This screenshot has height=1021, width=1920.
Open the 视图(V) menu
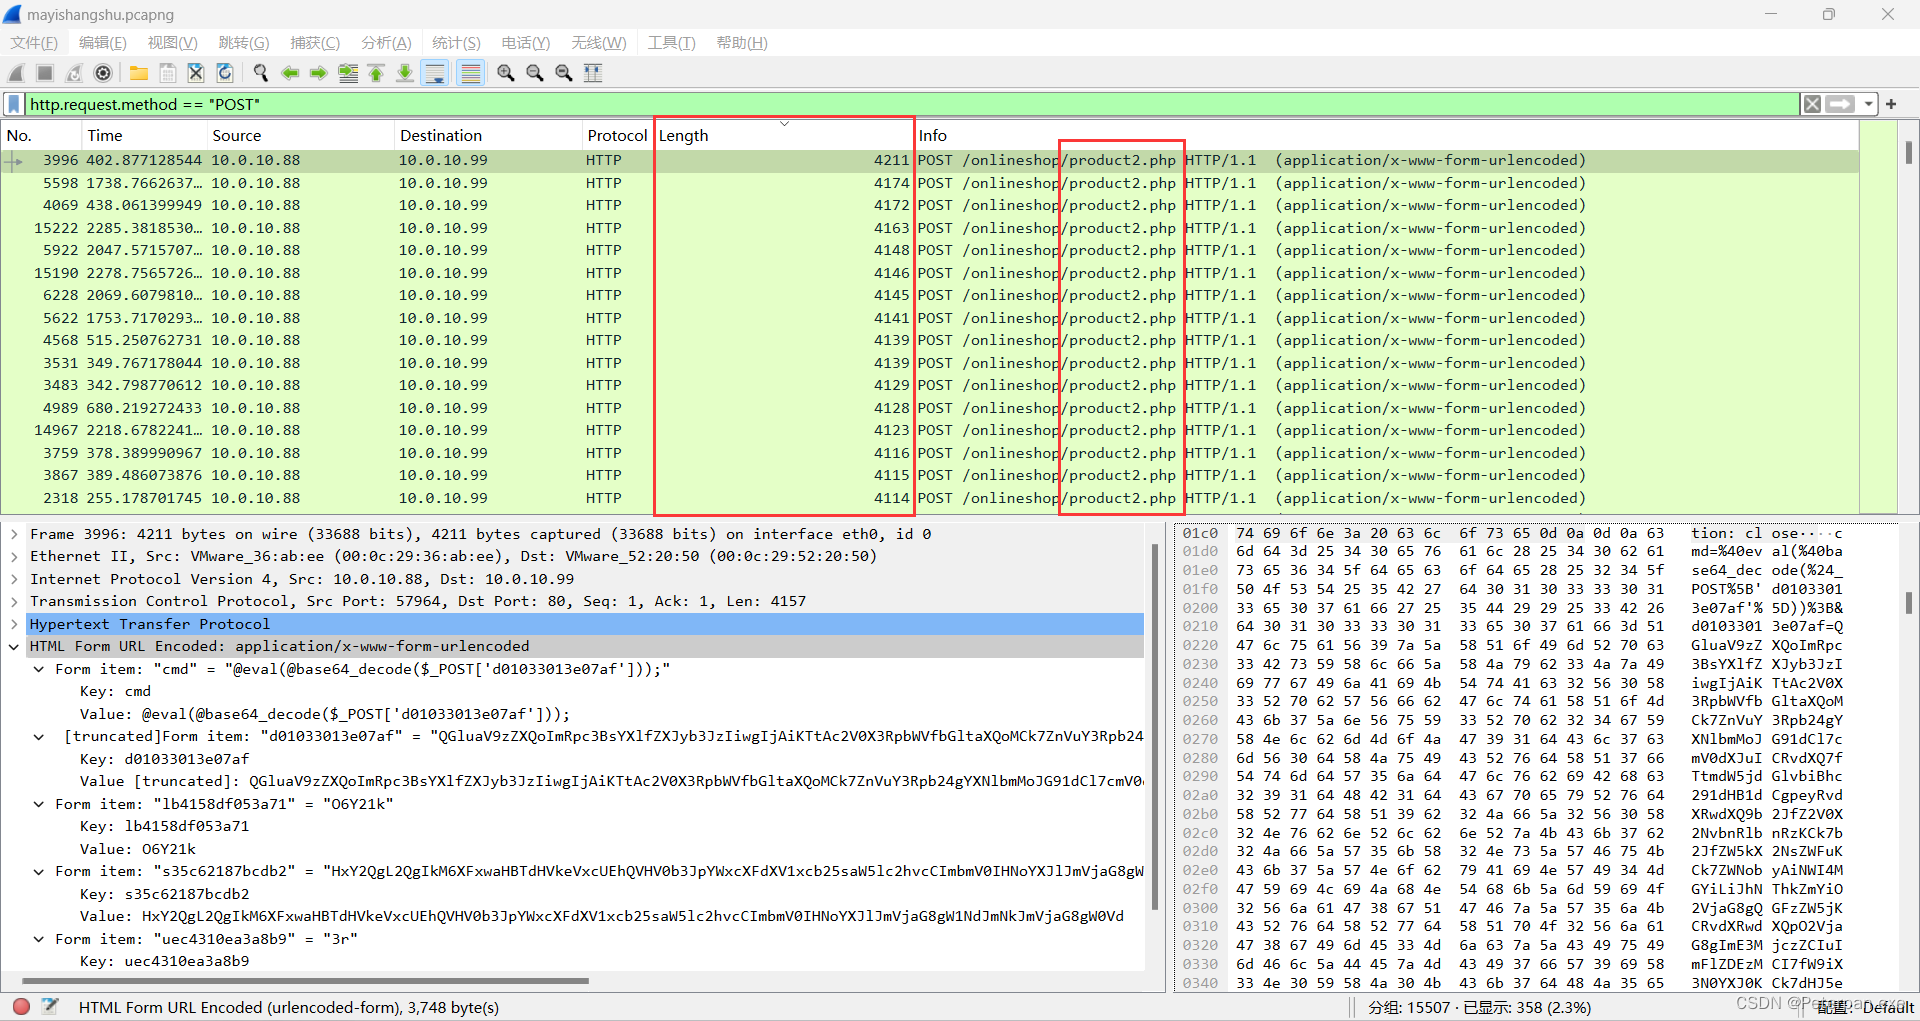pyautogui.click(x=172, y=43)
